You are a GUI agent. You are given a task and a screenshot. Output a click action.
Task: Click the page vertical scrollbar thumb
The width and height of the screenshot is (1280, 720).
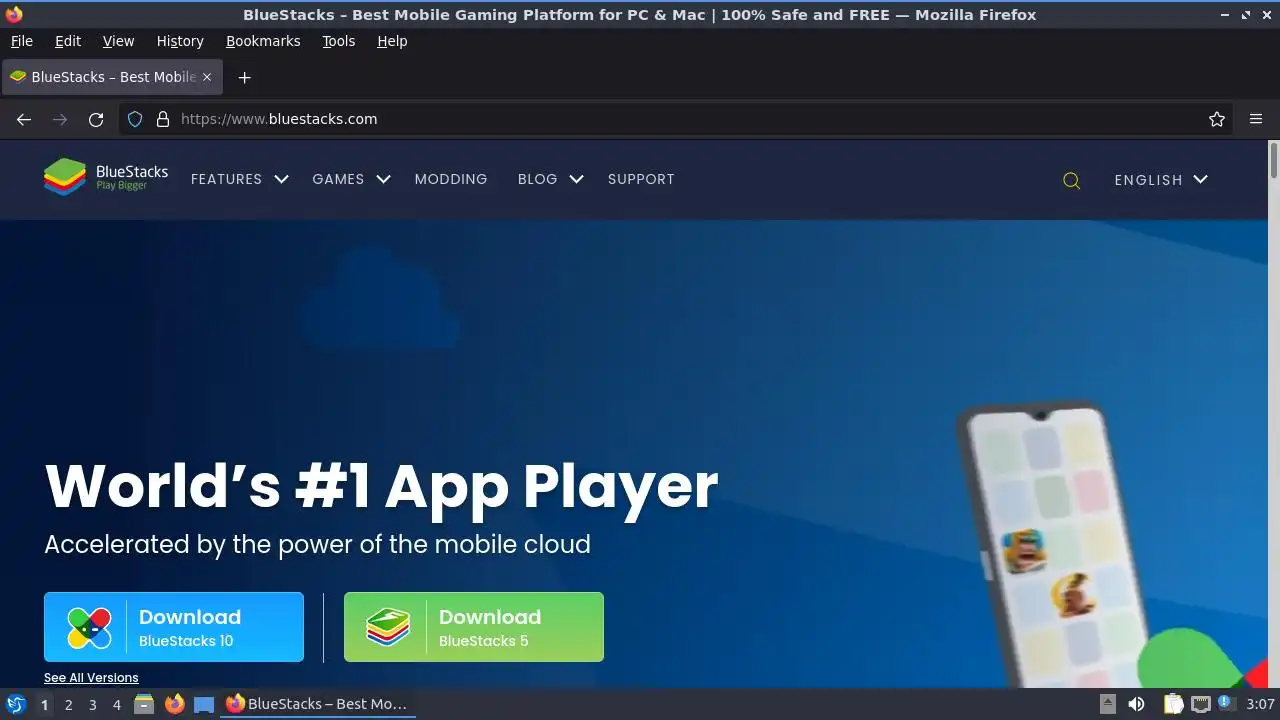tap(1273, 162)
